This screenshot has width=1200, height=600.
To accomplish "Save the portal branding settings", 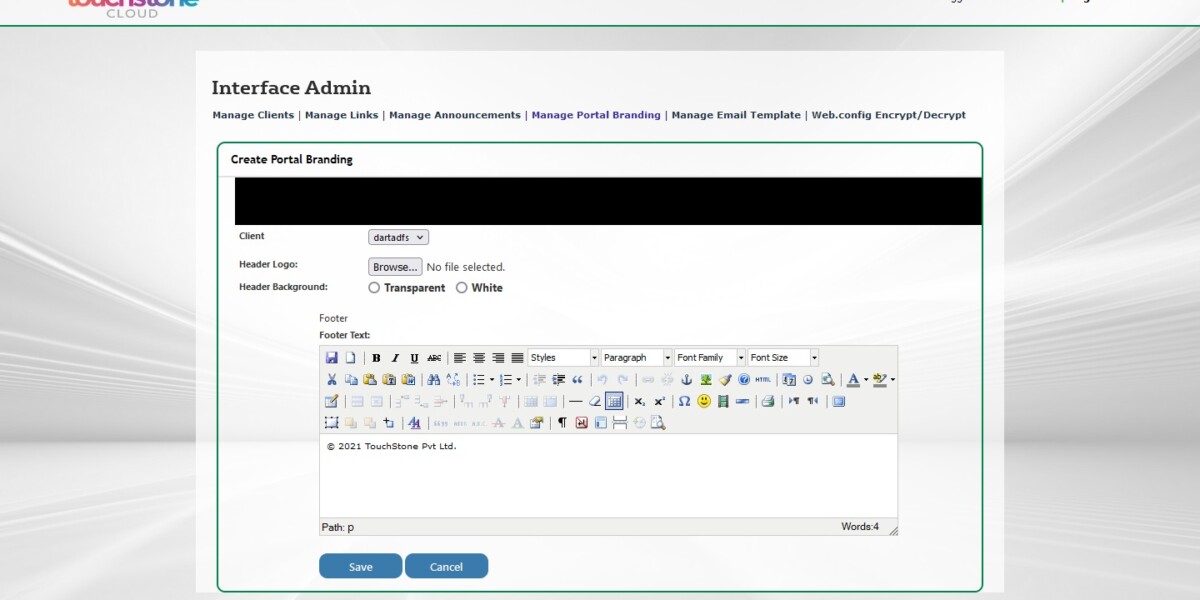I will (x=360, y=565).
